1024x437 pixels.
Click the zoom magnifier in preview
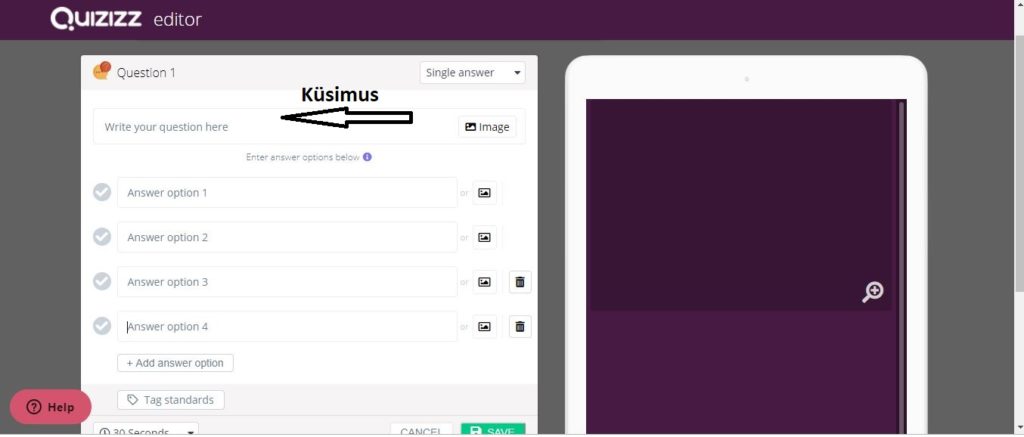872,291
